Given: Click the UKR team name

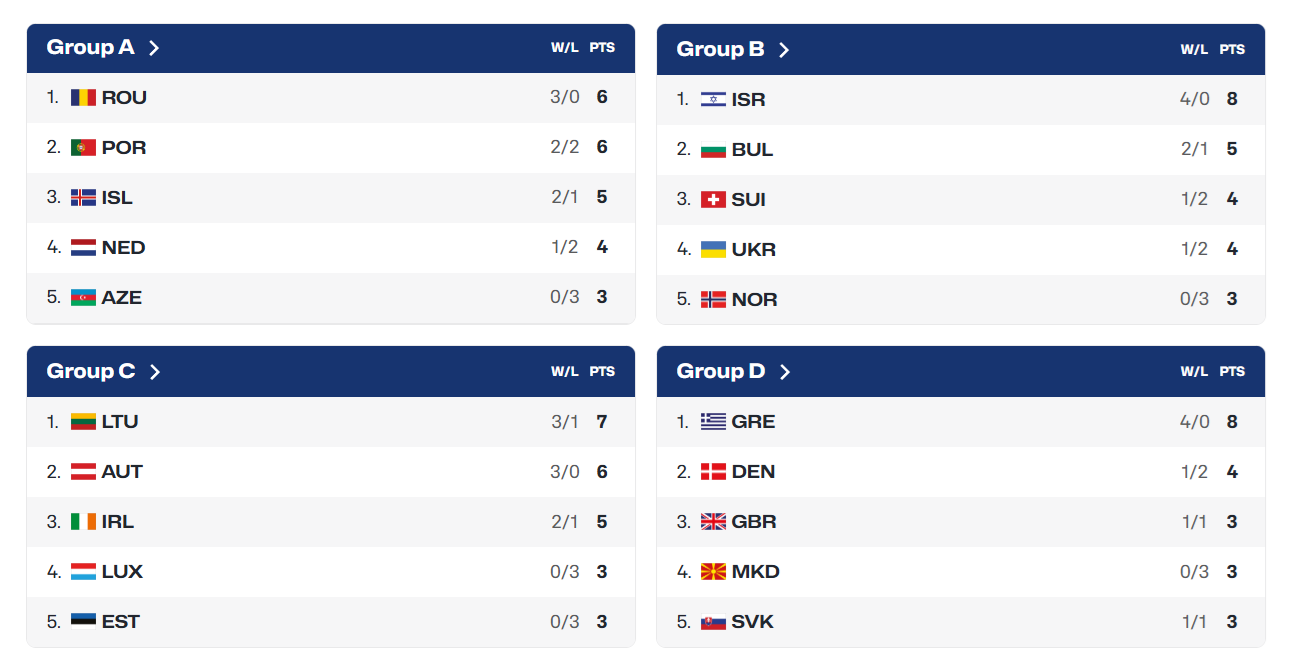Looking at the screenshot, I should click(x=754, y=250).
